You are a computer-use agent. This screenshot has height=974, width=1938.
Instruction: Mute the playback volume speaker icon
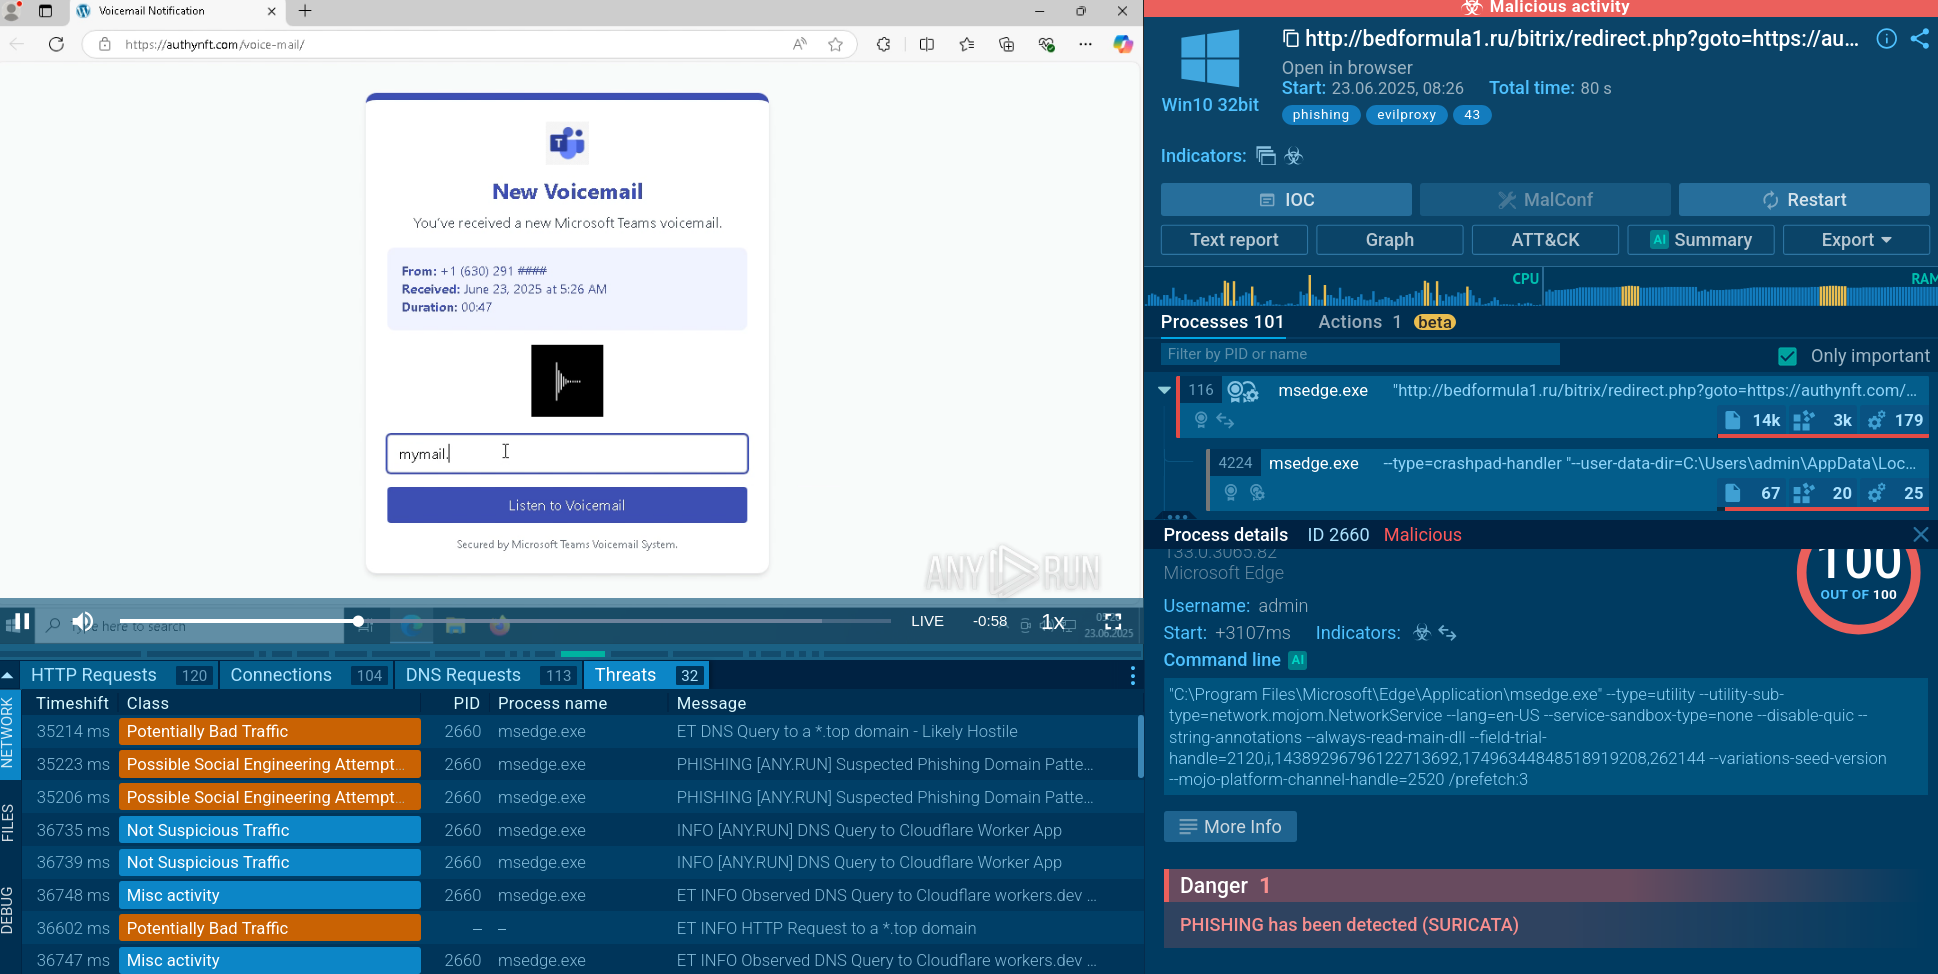83,622
